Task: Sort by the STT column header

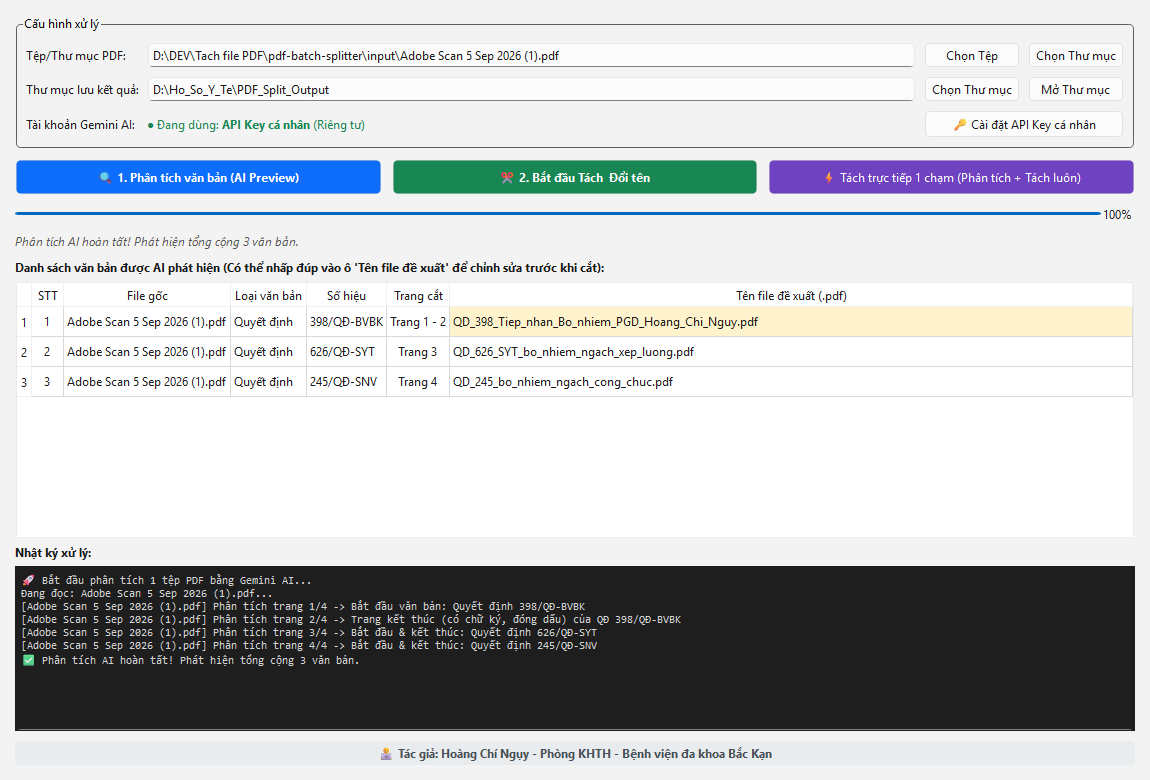Action: pos(48,295)
